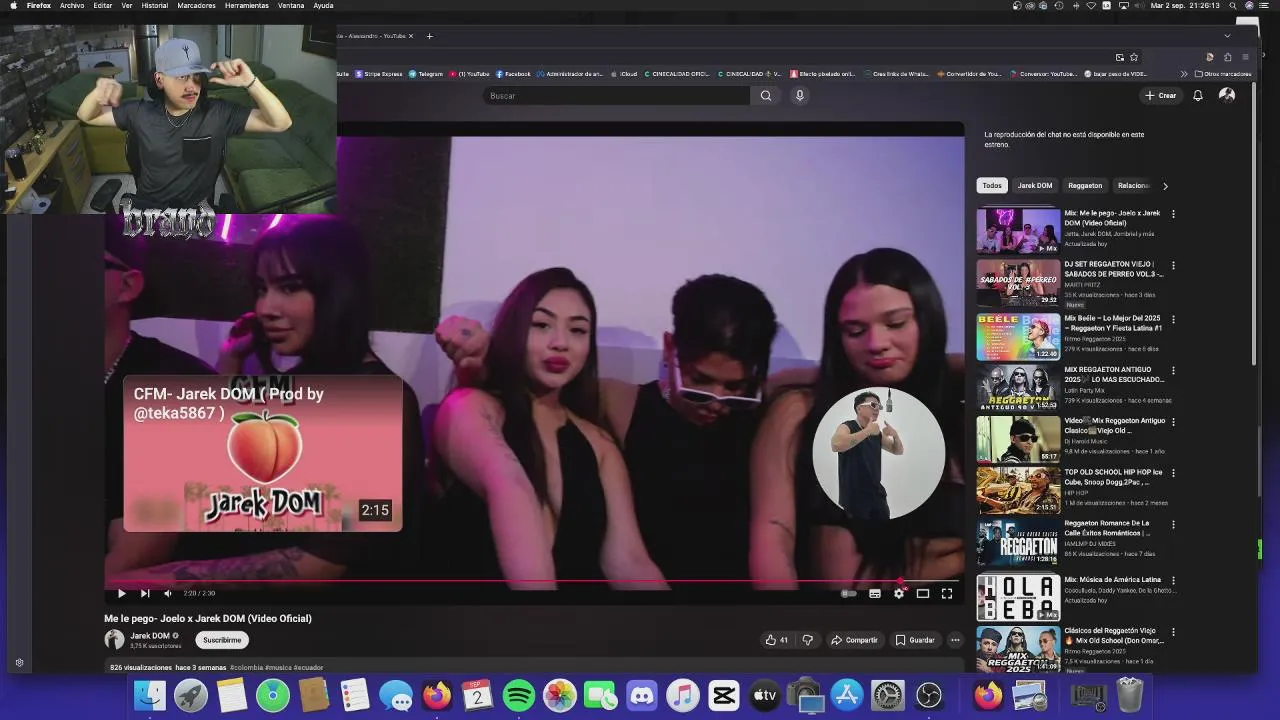Open Music app from the Dock
Image resolution: width=1280 pixels, height=720 pixels.
point(683,695)
